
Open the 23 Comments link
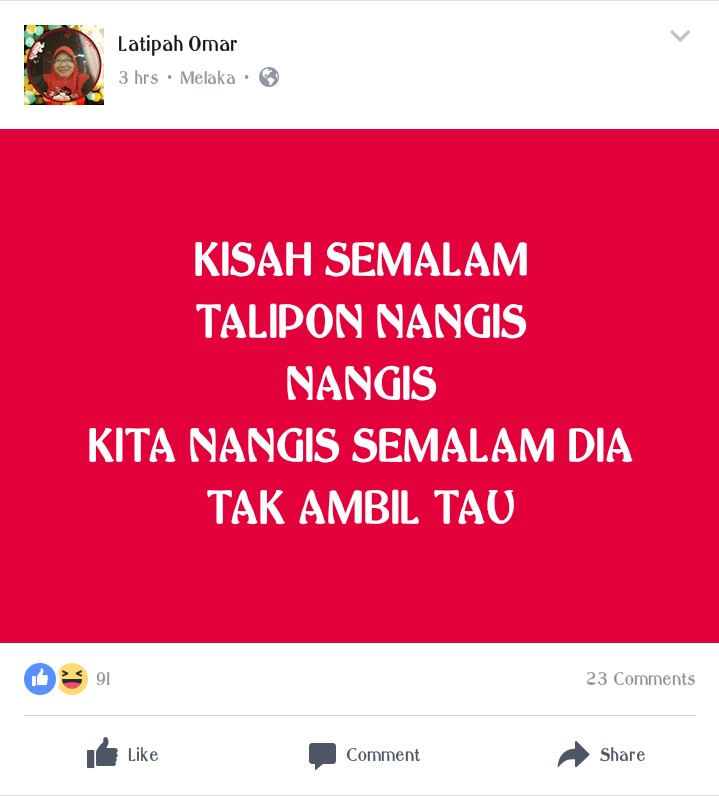pos(640,679)
